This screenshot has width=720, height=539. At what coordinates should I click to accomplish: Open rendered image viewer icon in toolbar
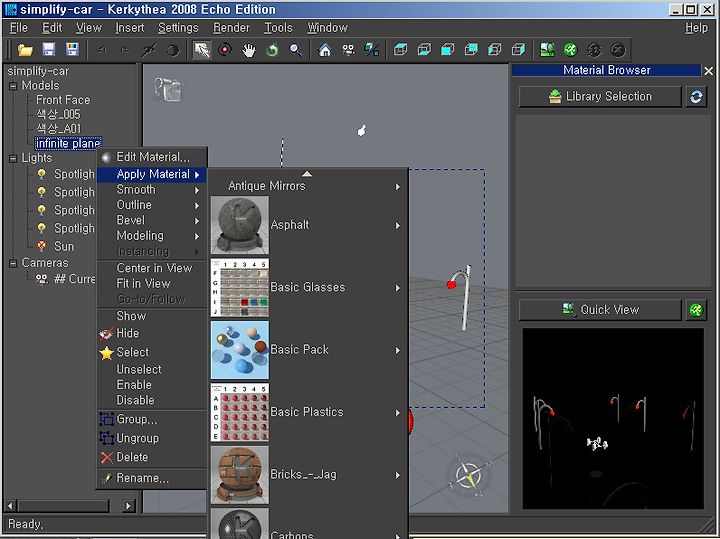pyautogui.click(x=547, y=50)
